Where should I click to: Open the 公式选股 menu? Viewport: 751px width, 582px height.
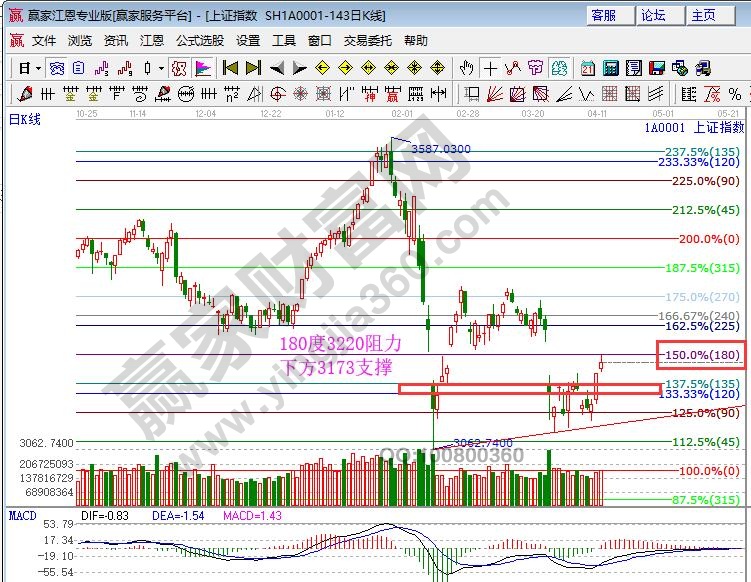pos(200,41)
